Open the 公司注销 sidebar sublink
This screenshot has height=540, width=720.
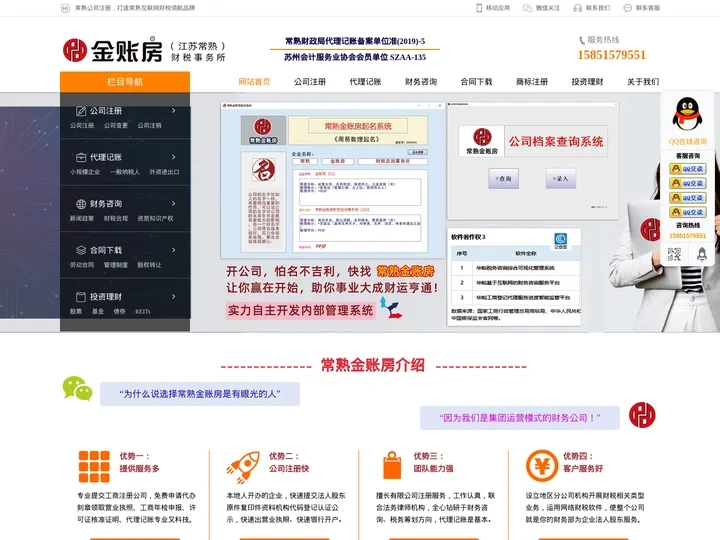coord(149,125)
